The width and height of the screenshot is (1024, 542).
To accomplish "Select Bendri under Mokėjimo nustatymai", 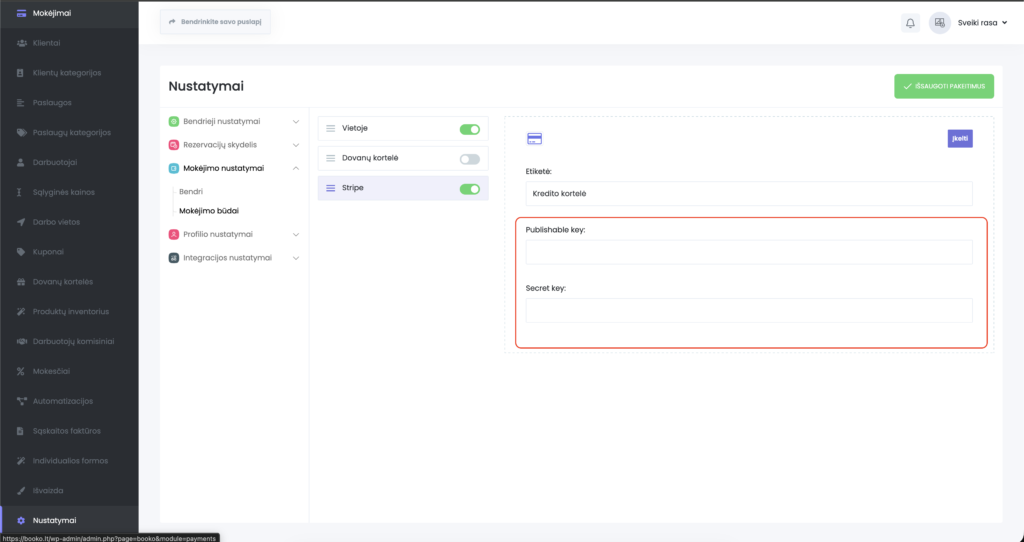I will (191, 190).
